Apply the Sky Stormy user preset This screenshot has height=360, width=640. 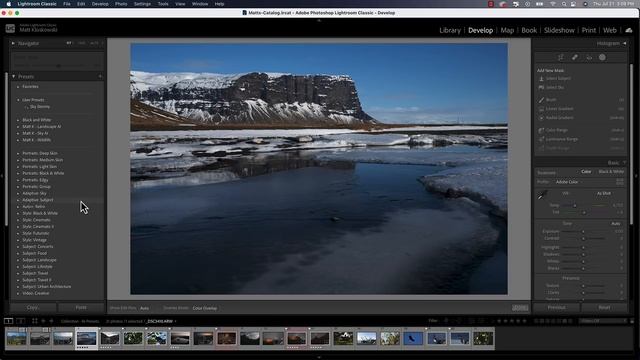tap(40, 107)
